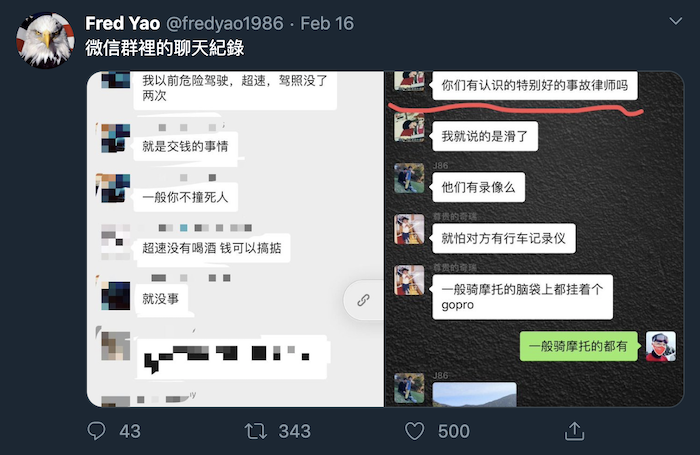Click the 500 likes count

454,431
